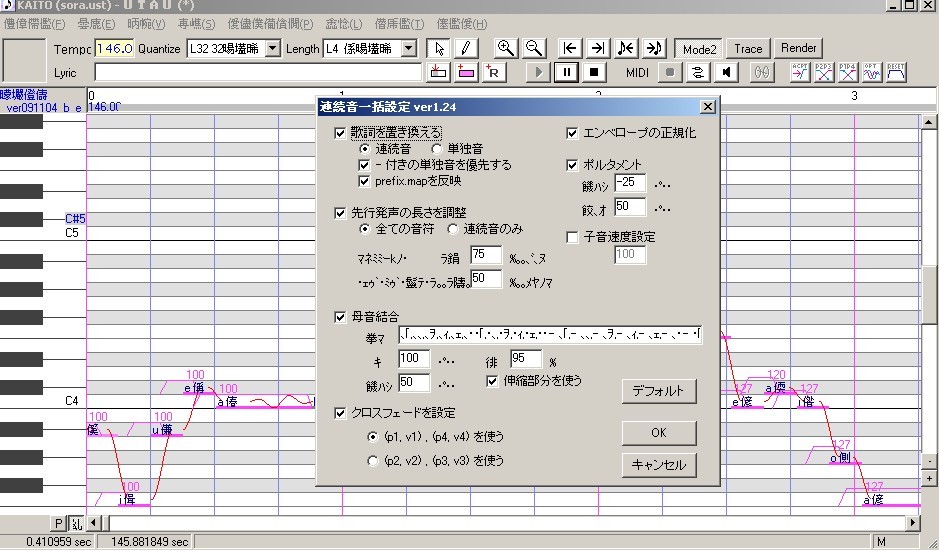Click the MIDI record circle button
The width and height of the screenshot is (939, 550).
click(670, 72)
